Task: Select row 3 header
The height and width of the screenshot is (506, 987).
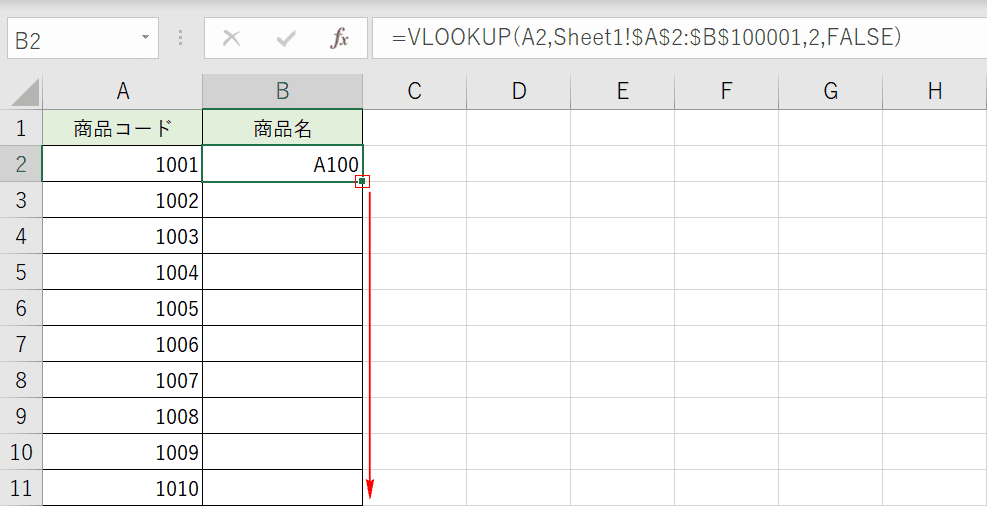Action: point(21,200)
